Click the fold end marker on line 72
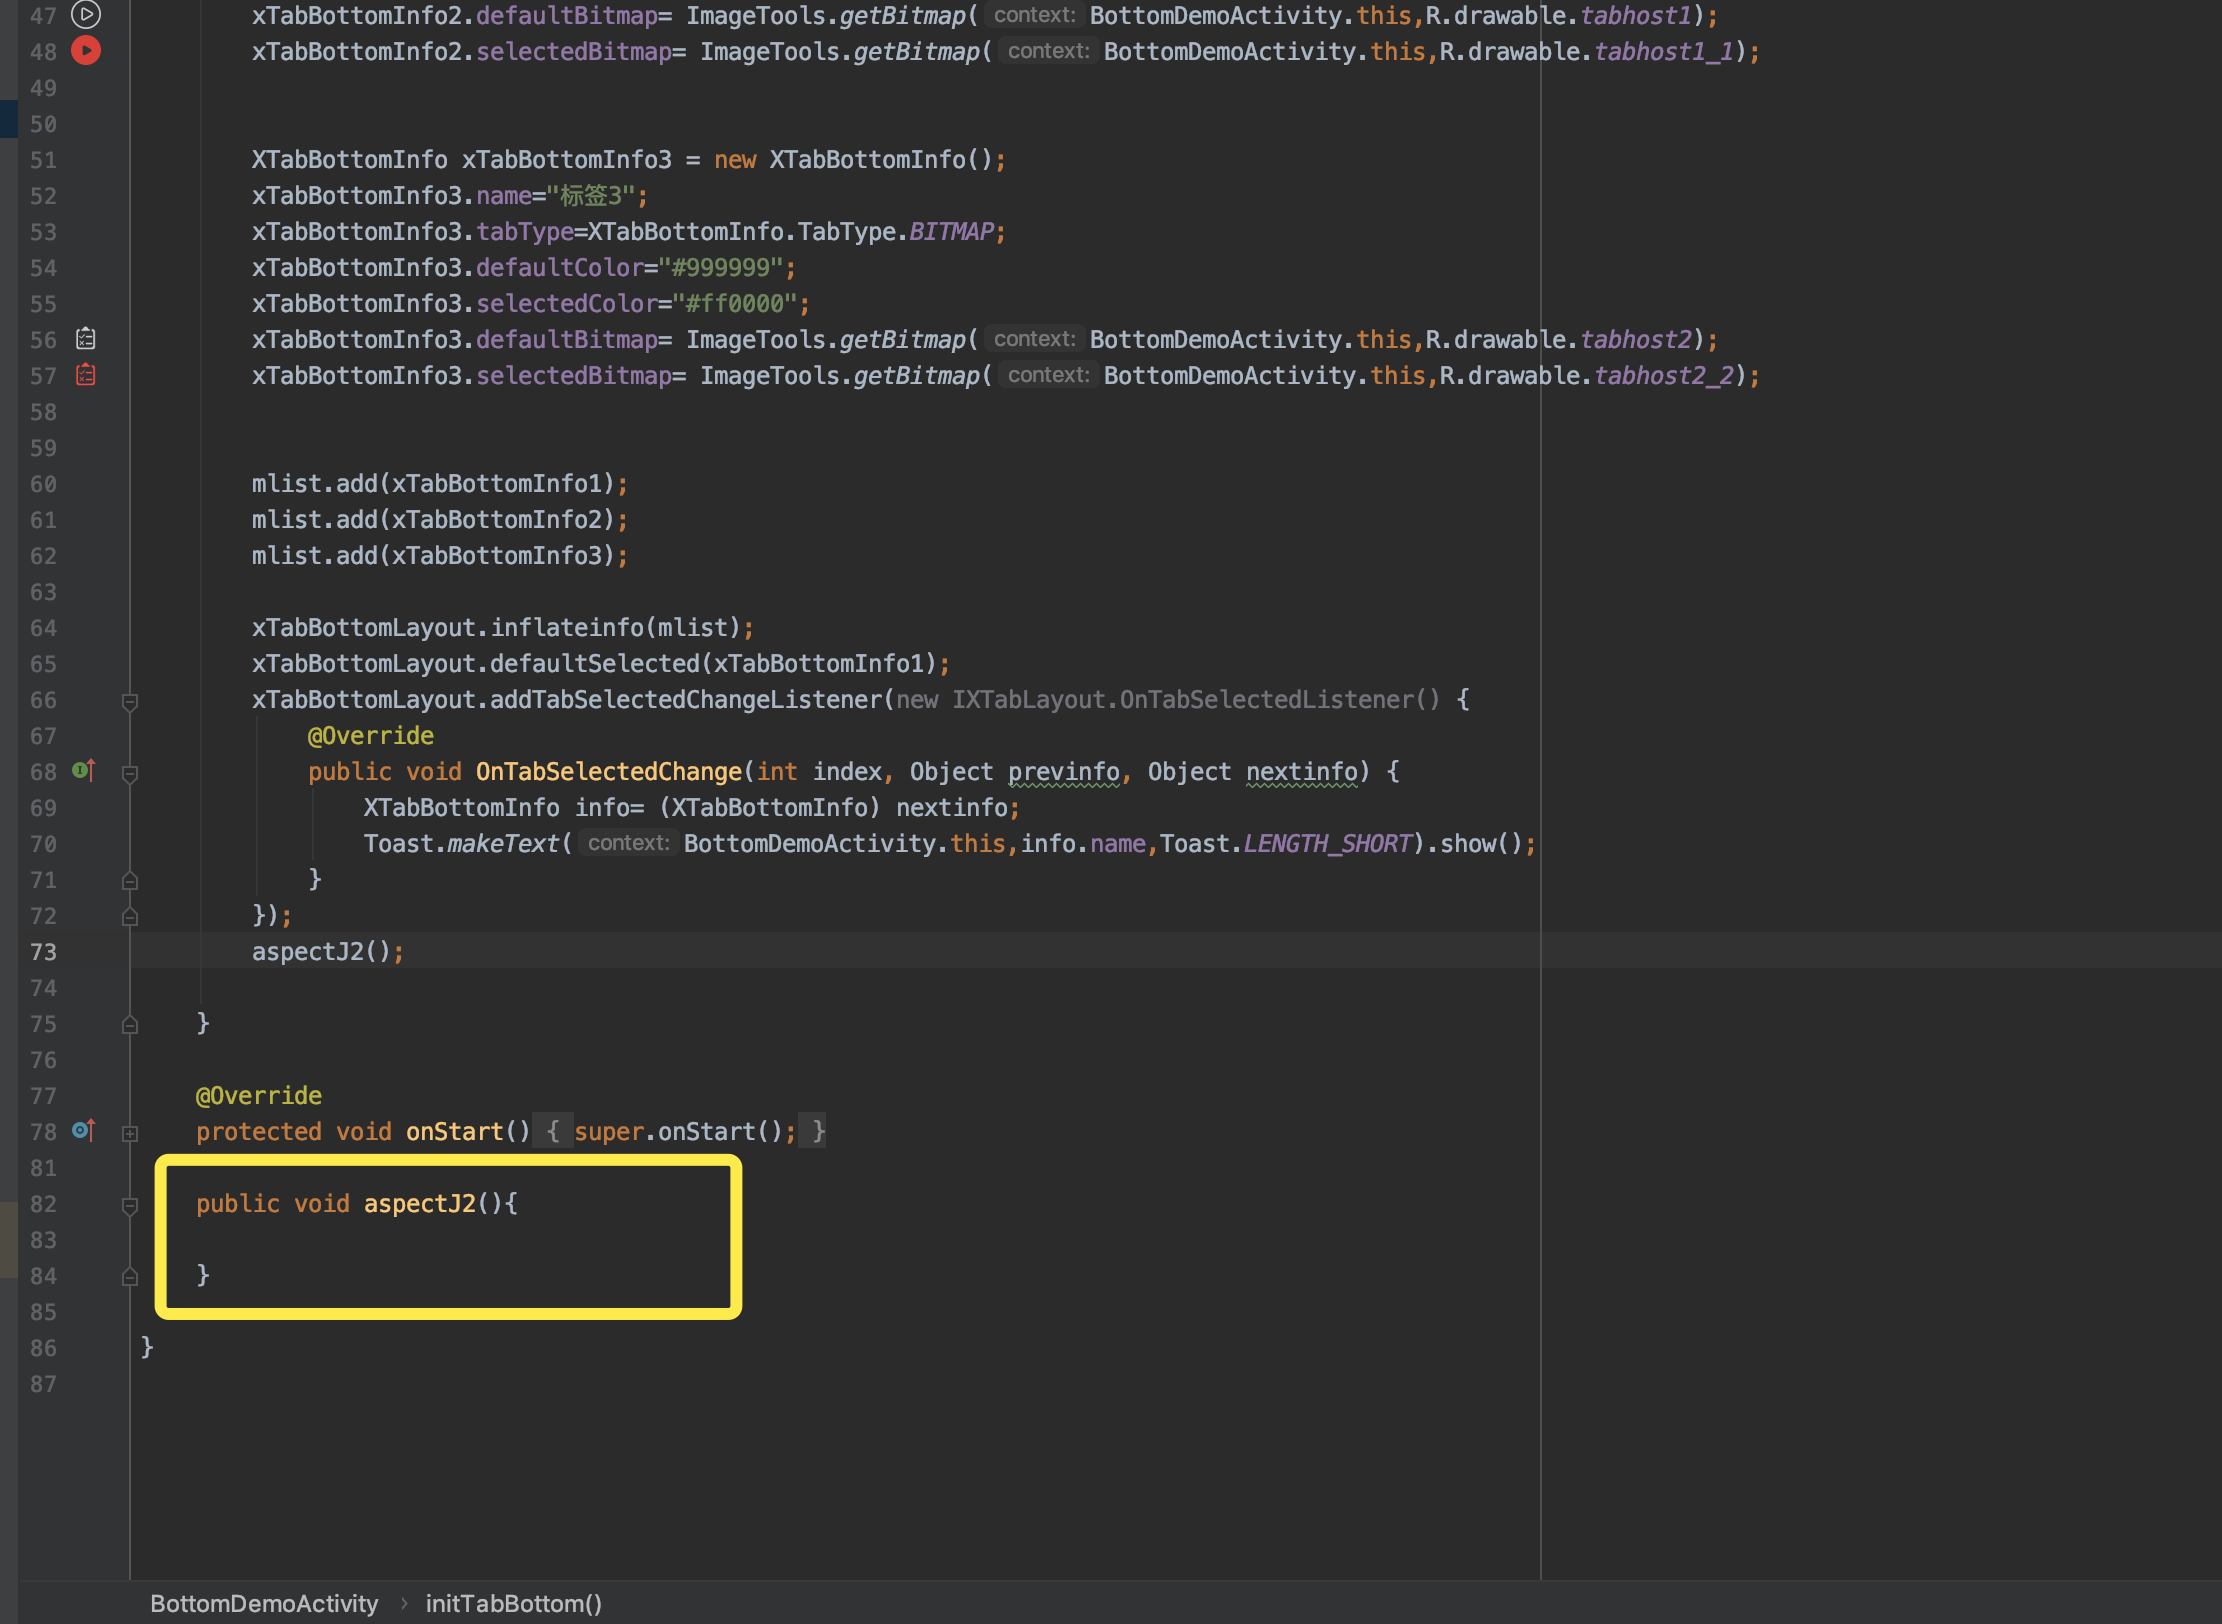Screen dimensions: 2222x1624 pos(130,917)
